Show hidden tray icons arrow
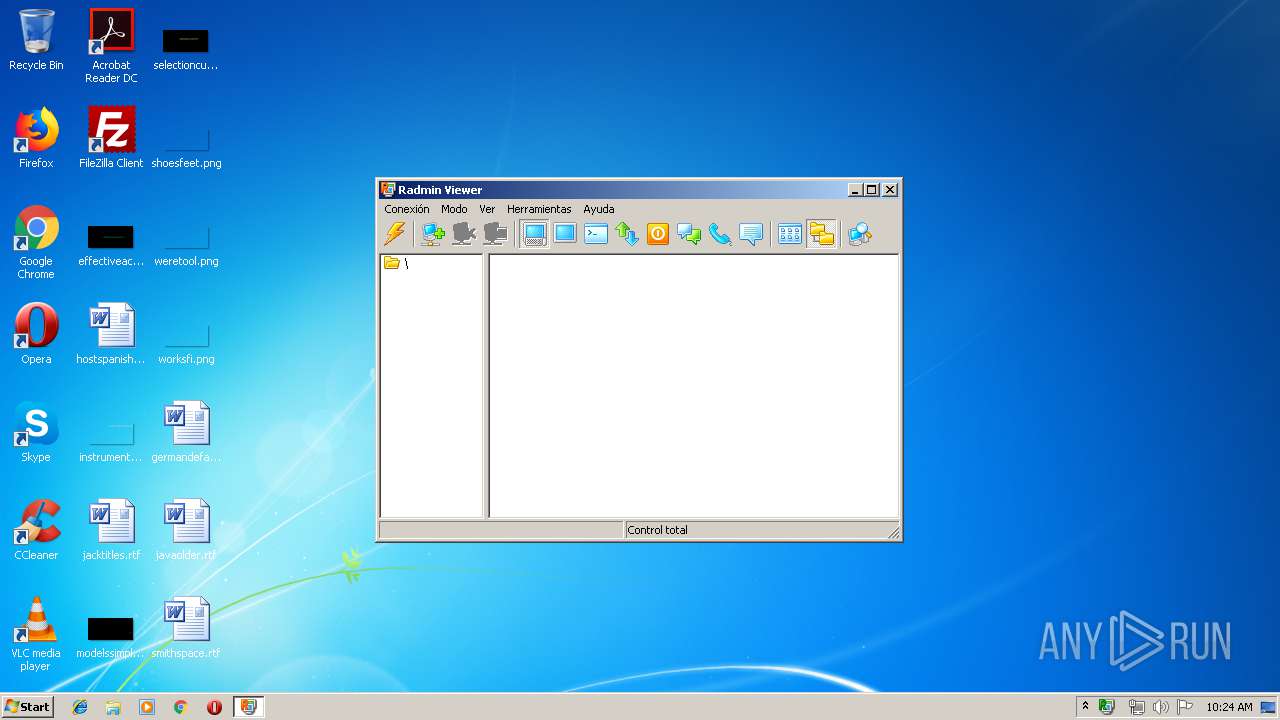The height and width of the screenshot is (720, 1280). (x=1085, y=706)
